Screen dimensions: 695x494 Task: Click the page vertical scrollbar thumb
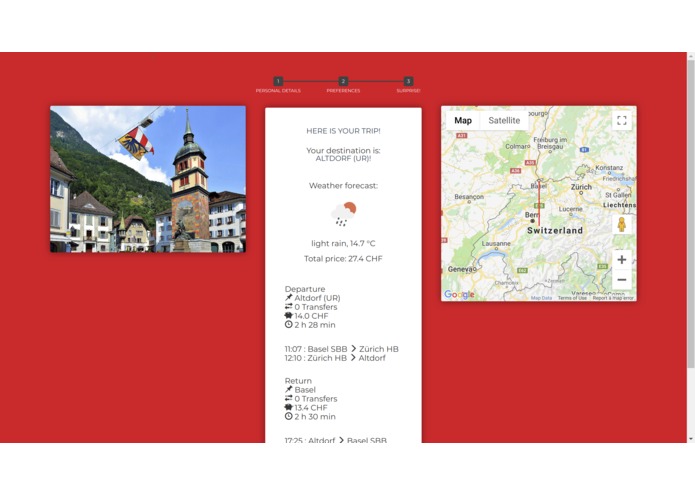click(691, 214)
